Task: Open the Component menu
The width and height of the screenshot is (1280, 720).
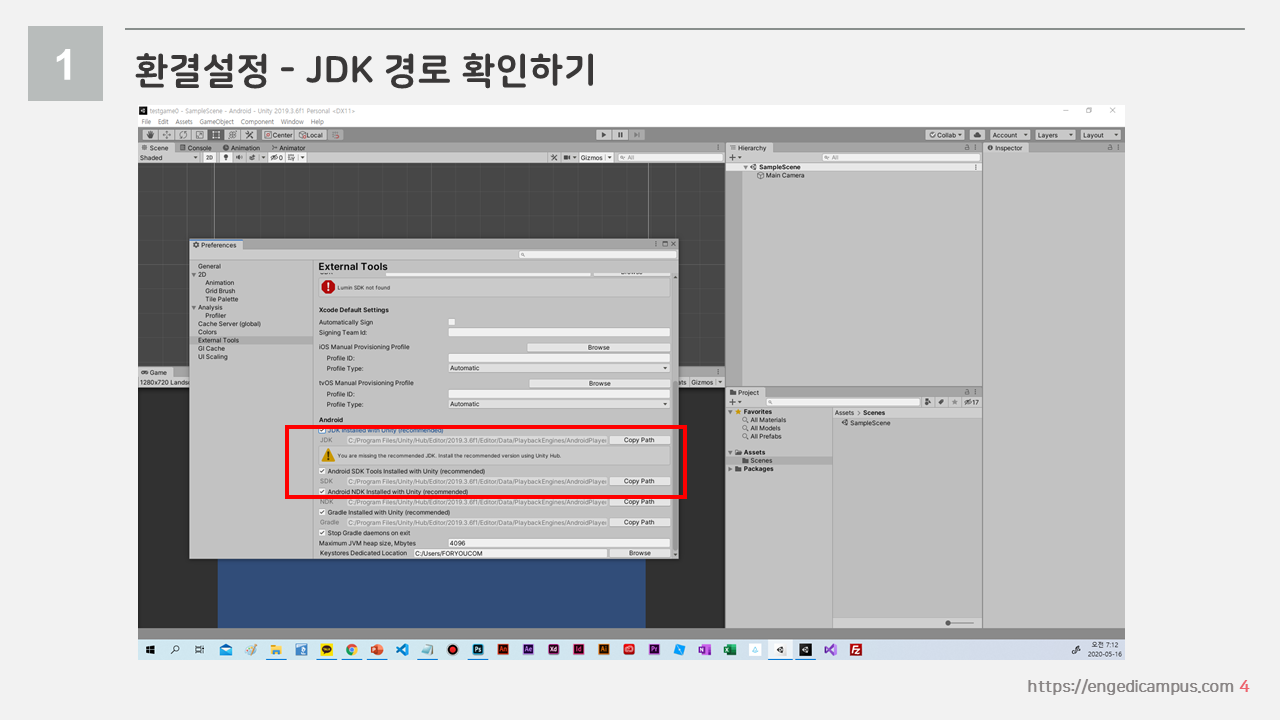Action: (257, 122)
